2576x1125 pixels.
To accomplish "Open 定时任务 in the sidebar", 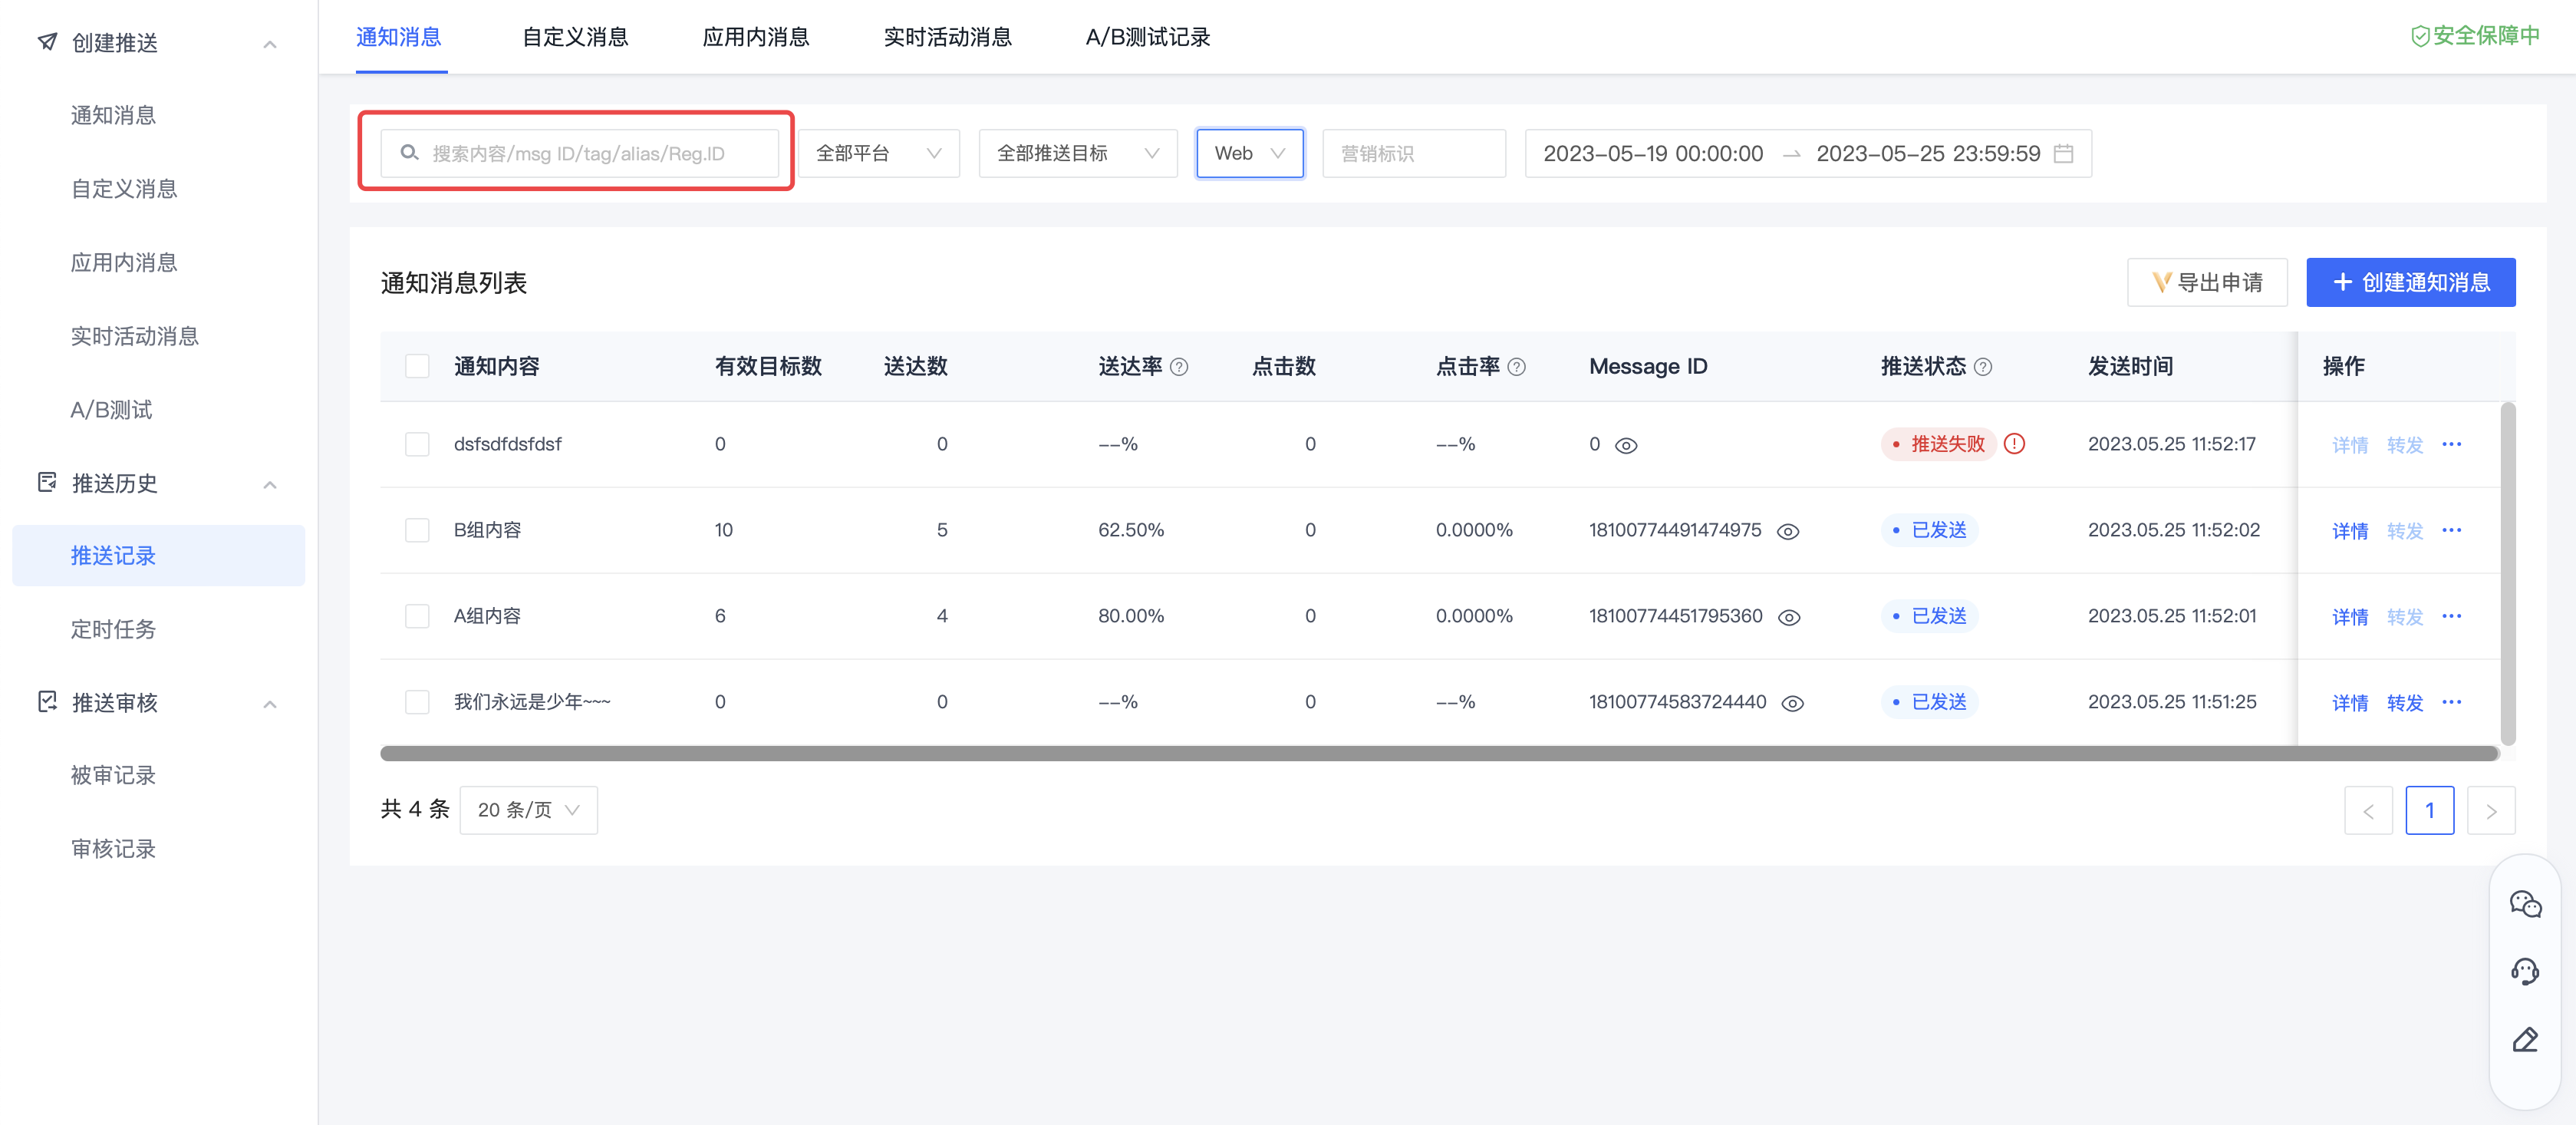I will [113, 629].
